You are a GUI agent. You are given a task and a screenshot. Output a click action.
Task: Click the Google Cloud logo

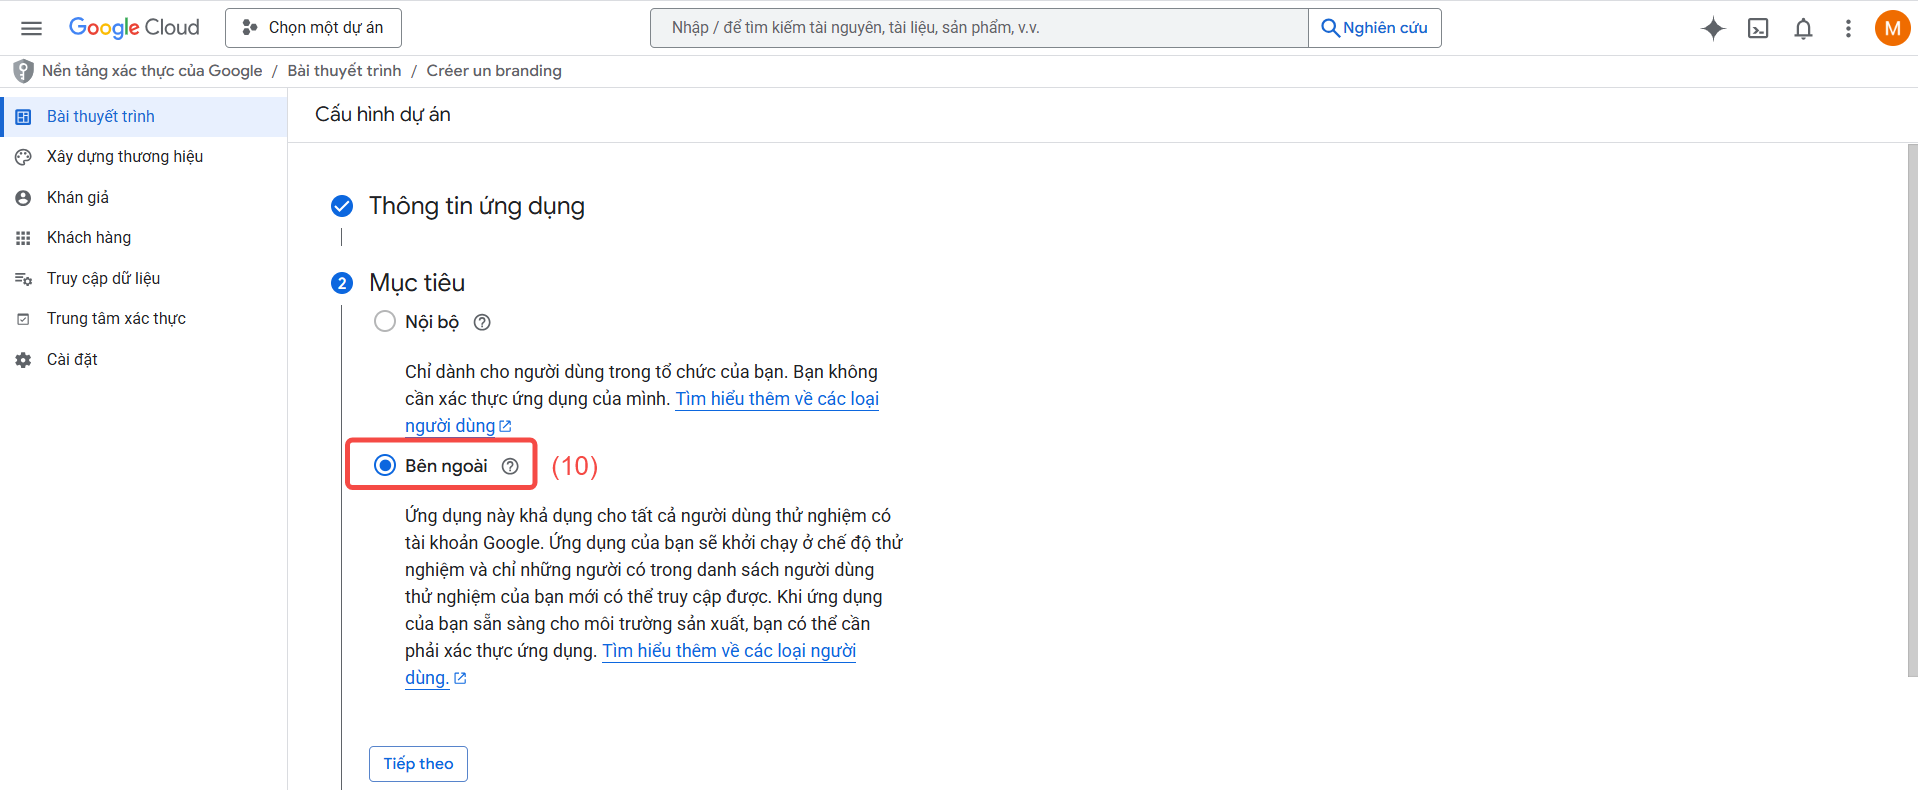pos(134,27)
